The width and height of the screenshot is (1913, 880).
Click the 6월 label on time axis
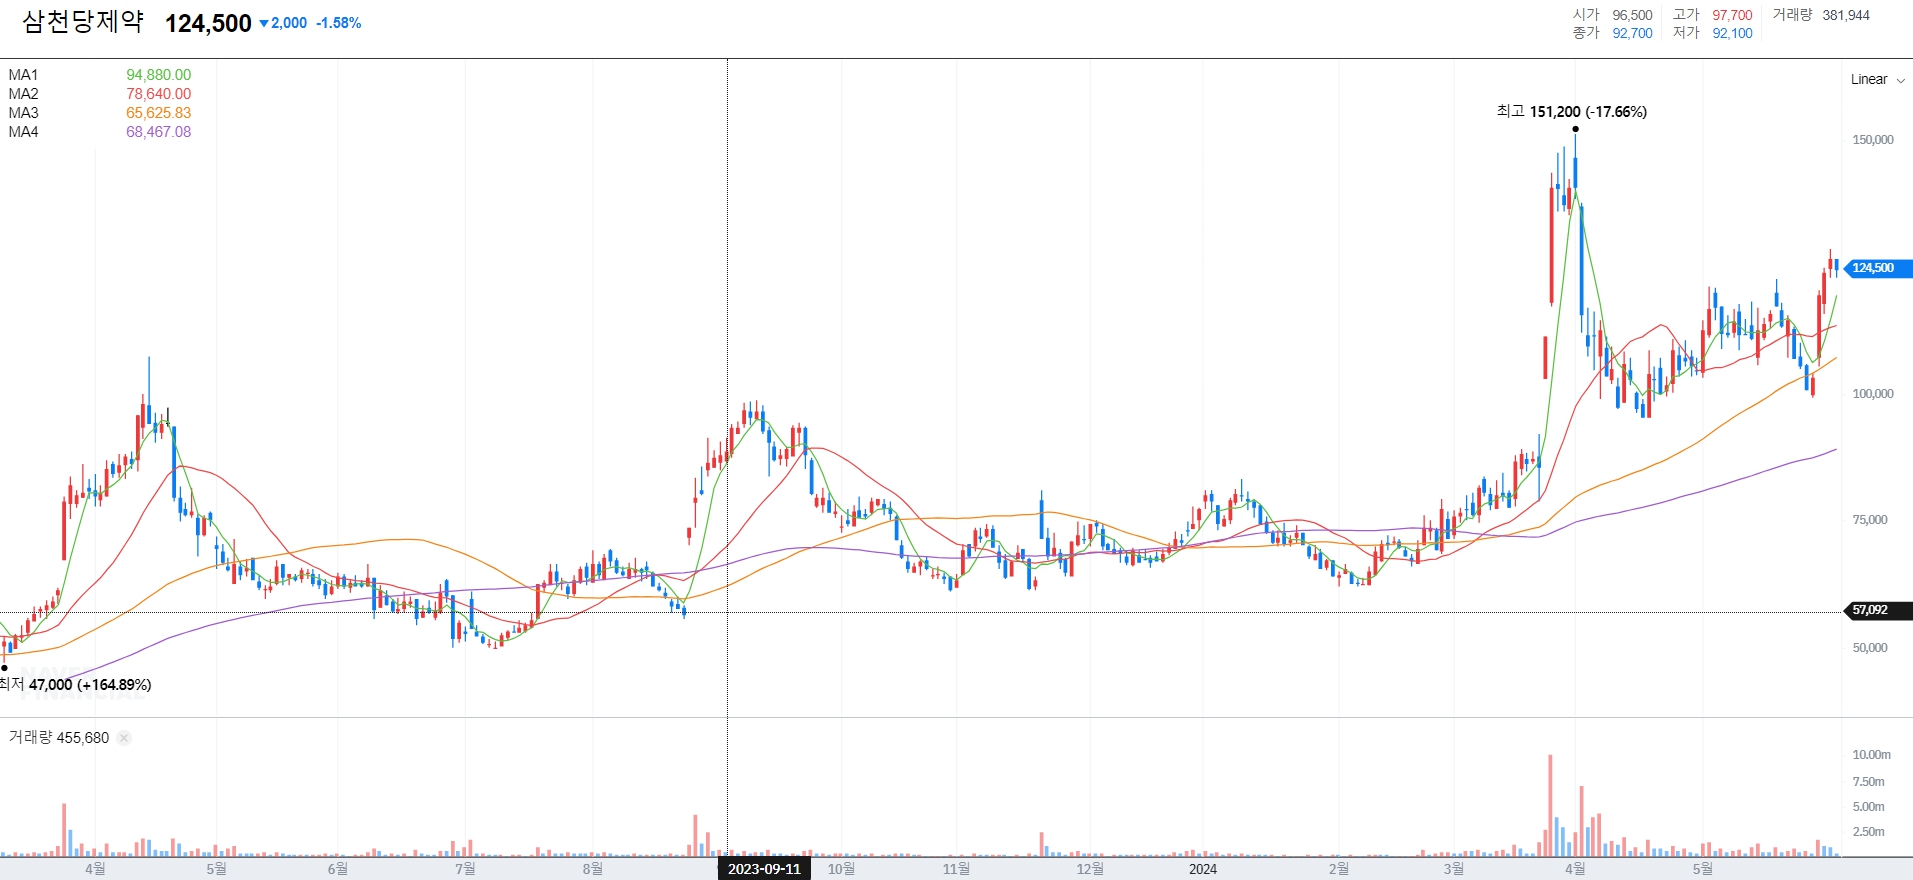tap(338, 869)
